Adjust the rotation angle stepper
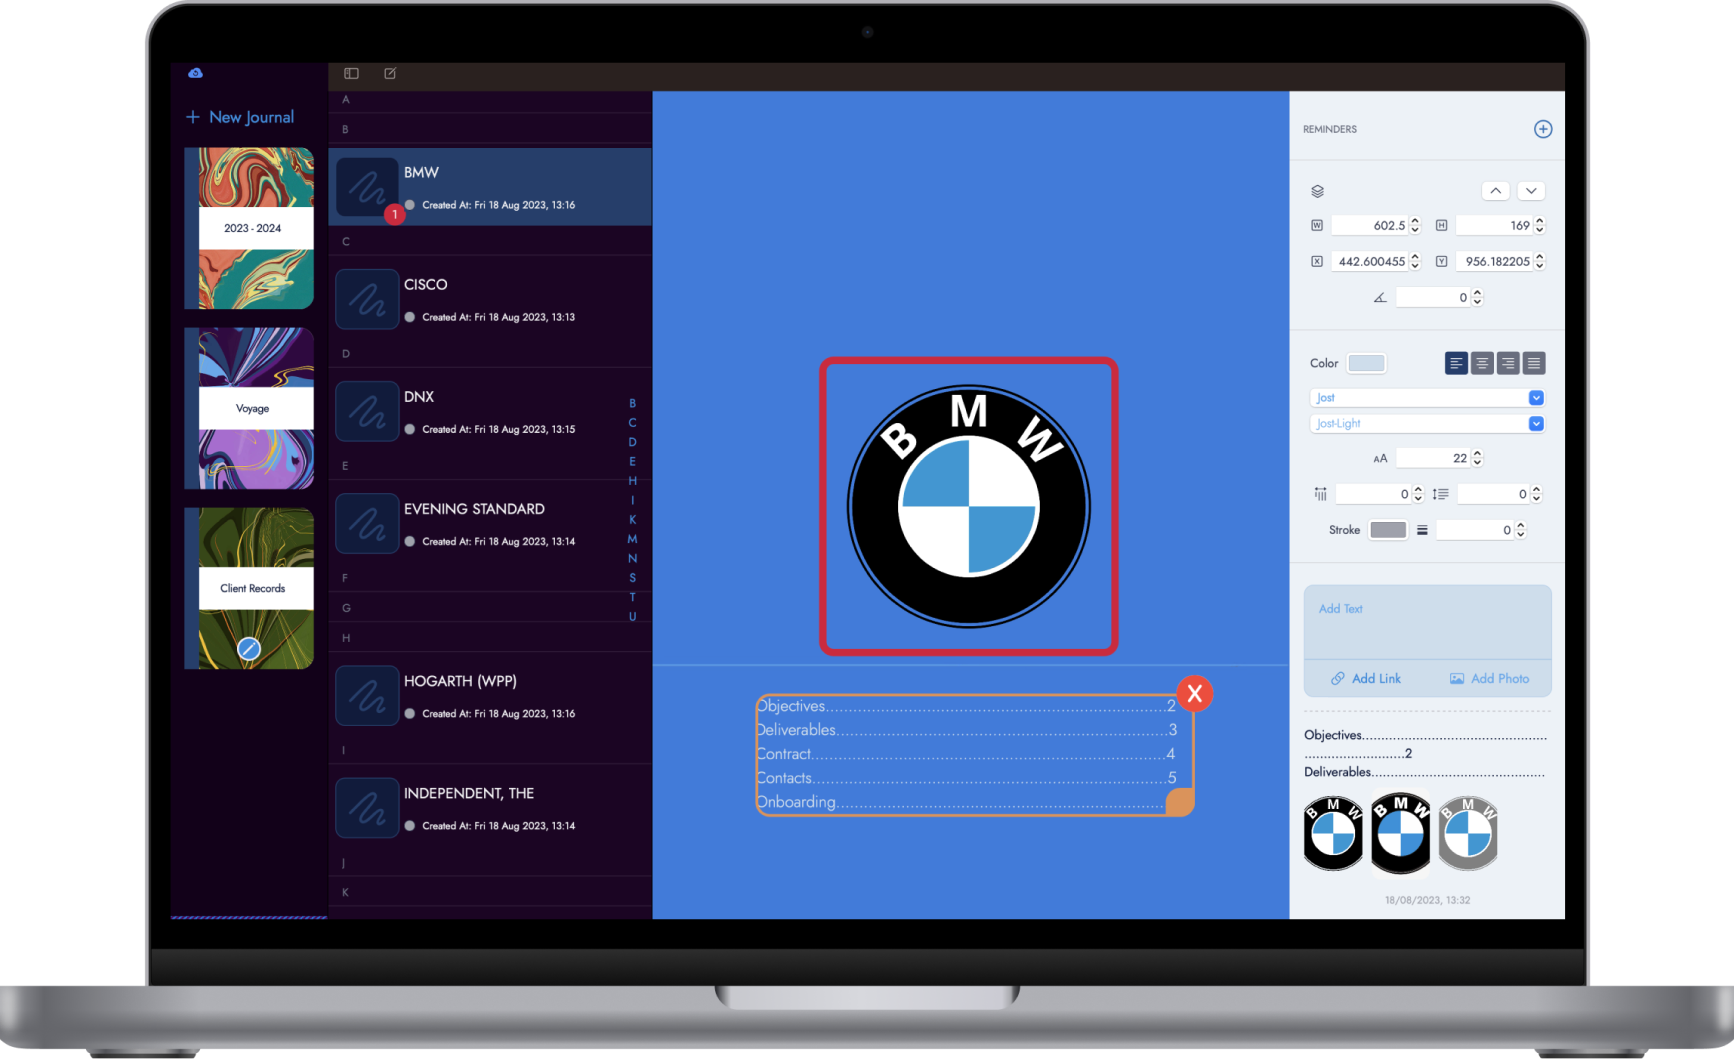This screenshot has width=1734, height=1059. pos(1478,298)
